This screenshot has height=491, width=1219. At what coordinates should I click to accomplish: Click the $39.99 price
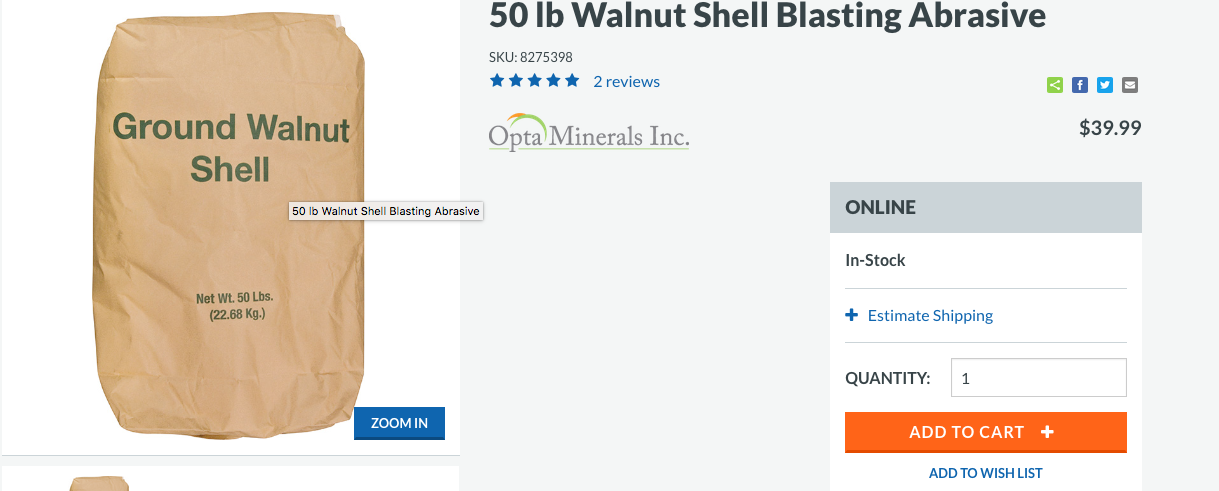point(1110,128)
